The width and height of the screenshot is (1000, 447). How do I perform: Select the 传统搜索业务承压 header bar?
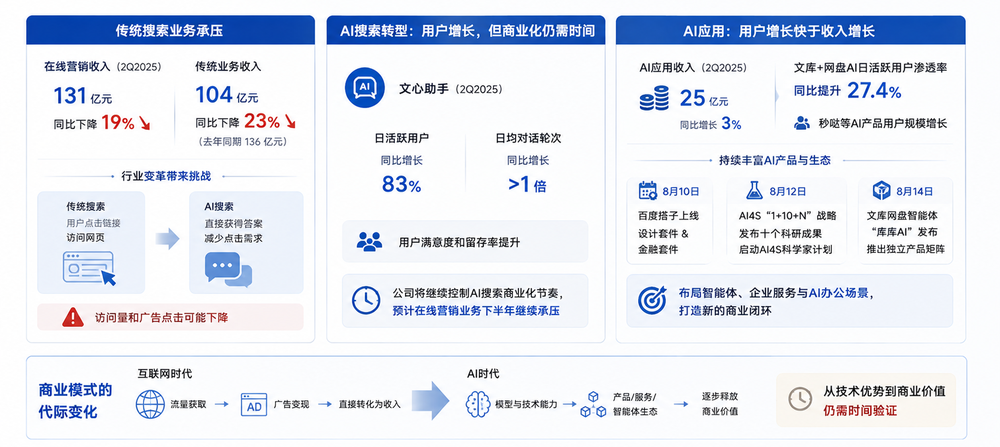[170, 30]
